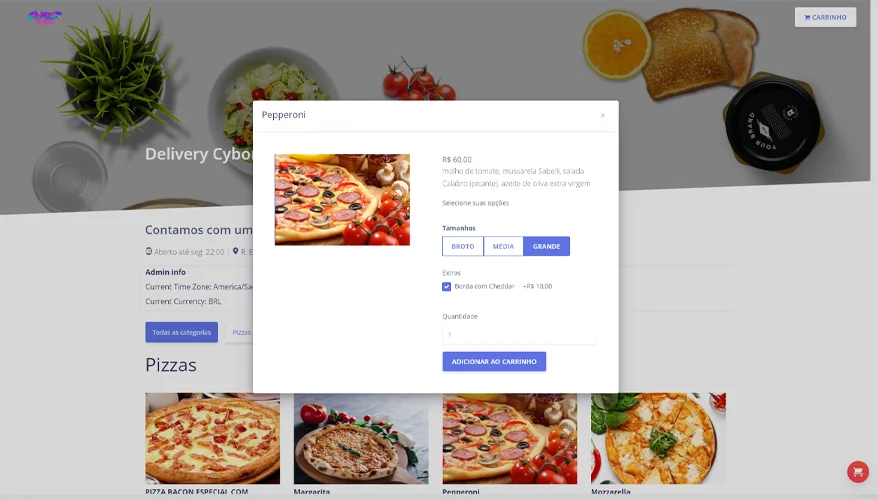Screen dimensions: 878x500
Task: Open the Margarita pizza thumbnail
Action: coord(361,438)
